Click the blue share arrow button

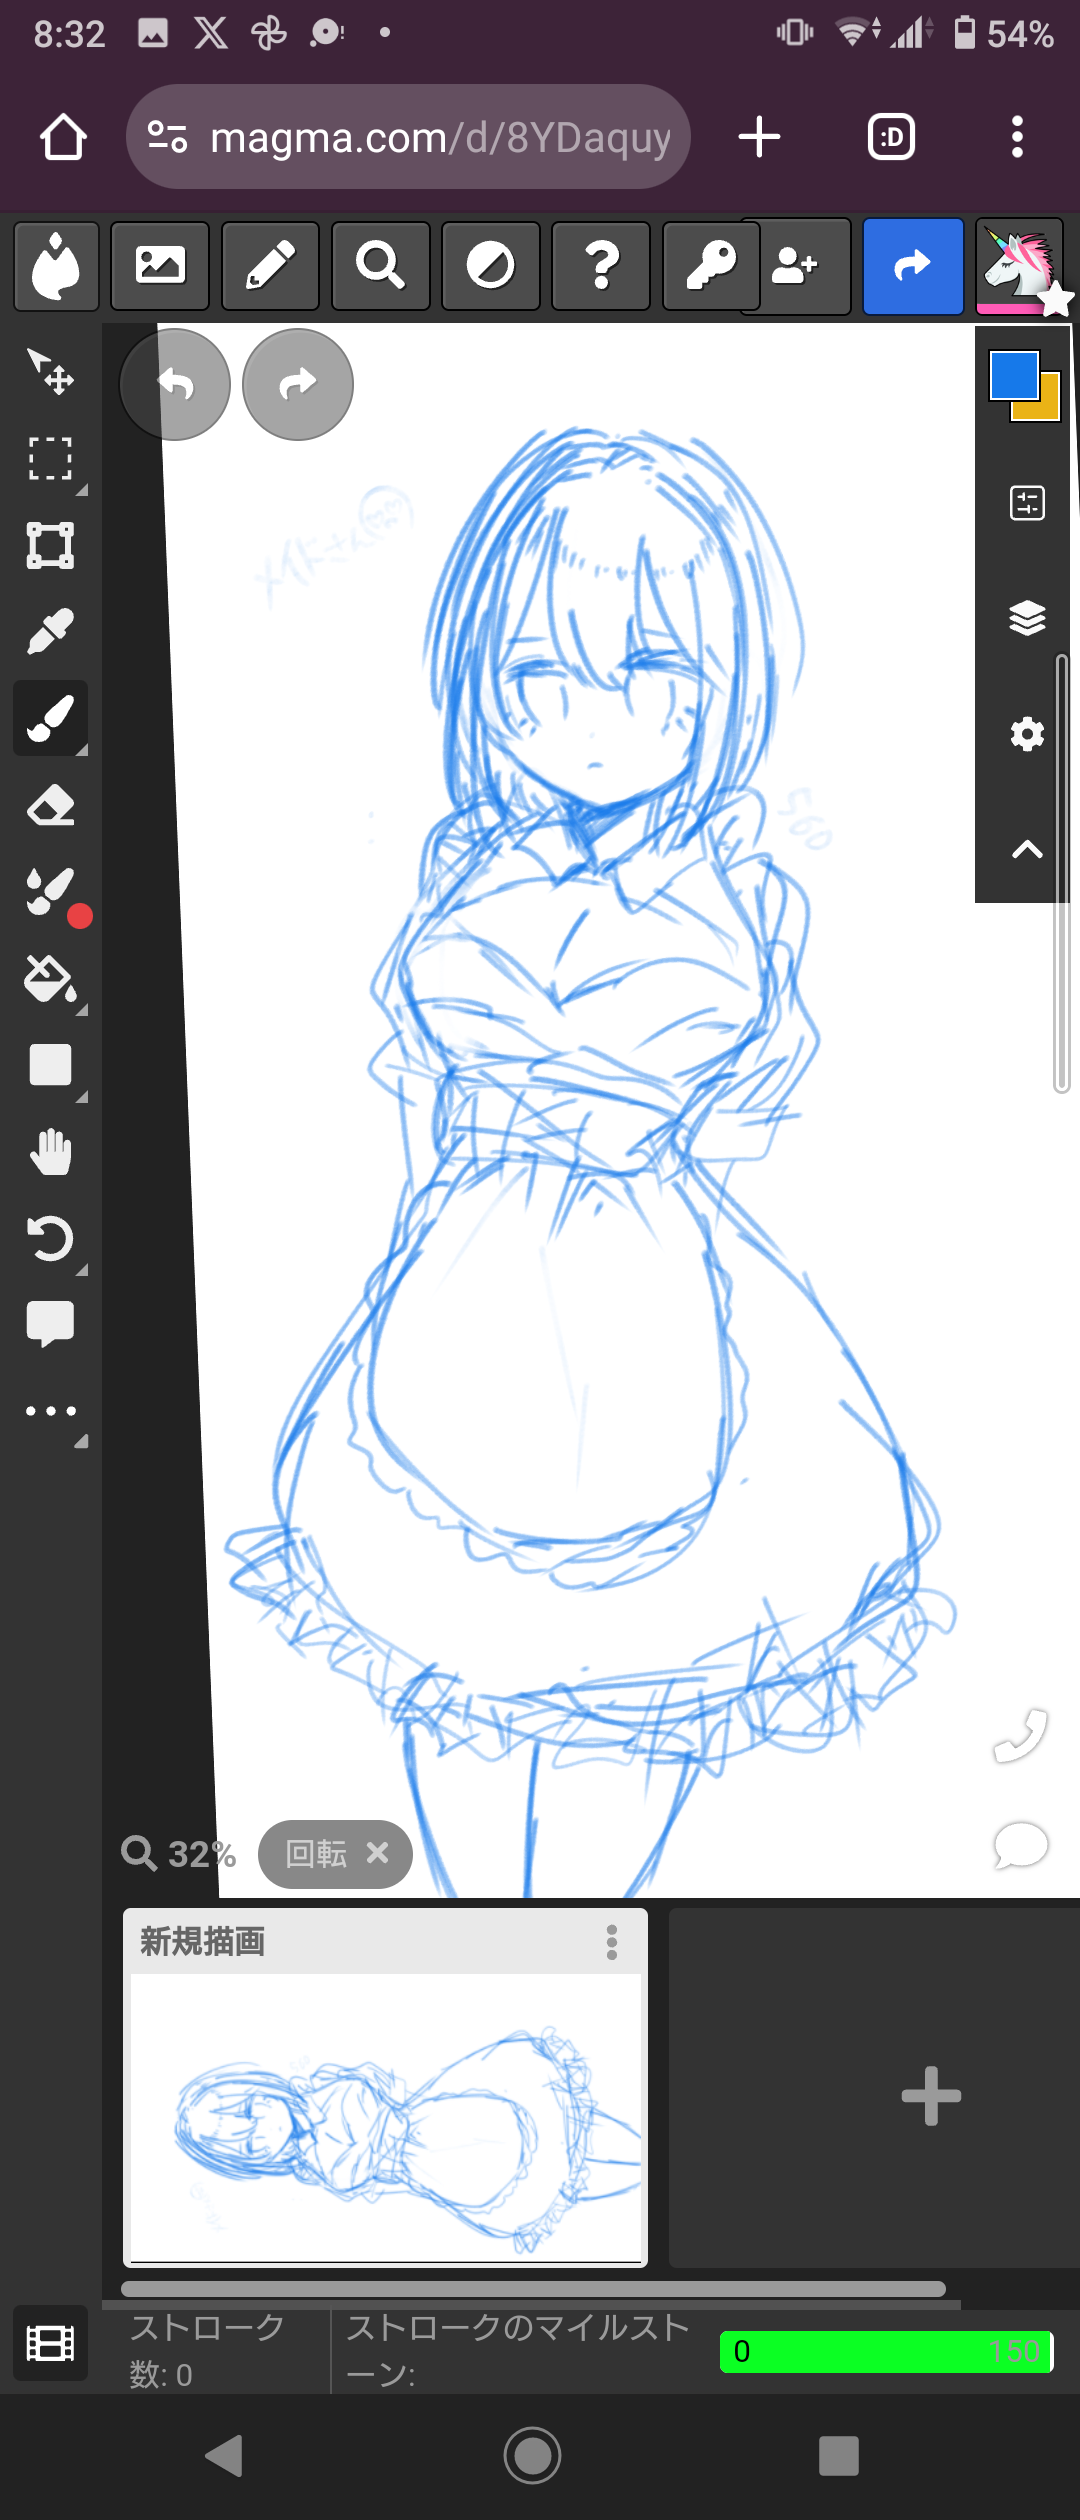(913, 266)
